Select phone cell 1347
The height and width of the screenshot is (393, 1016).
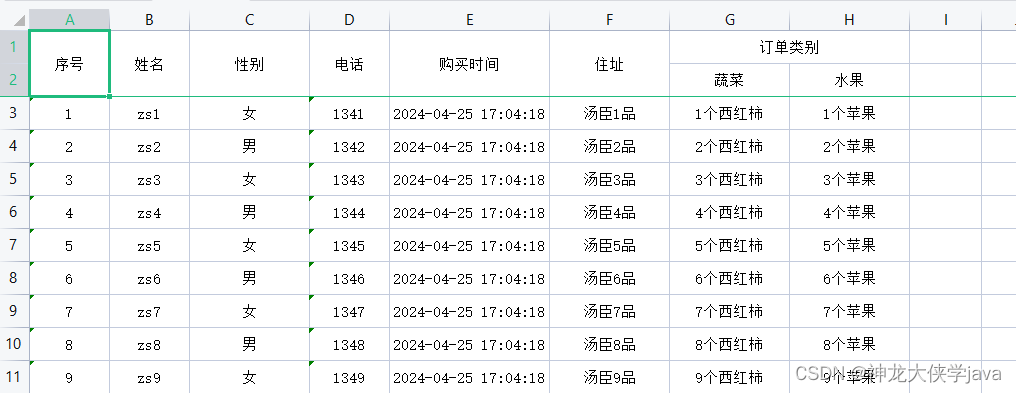click(x=349, y=312)
